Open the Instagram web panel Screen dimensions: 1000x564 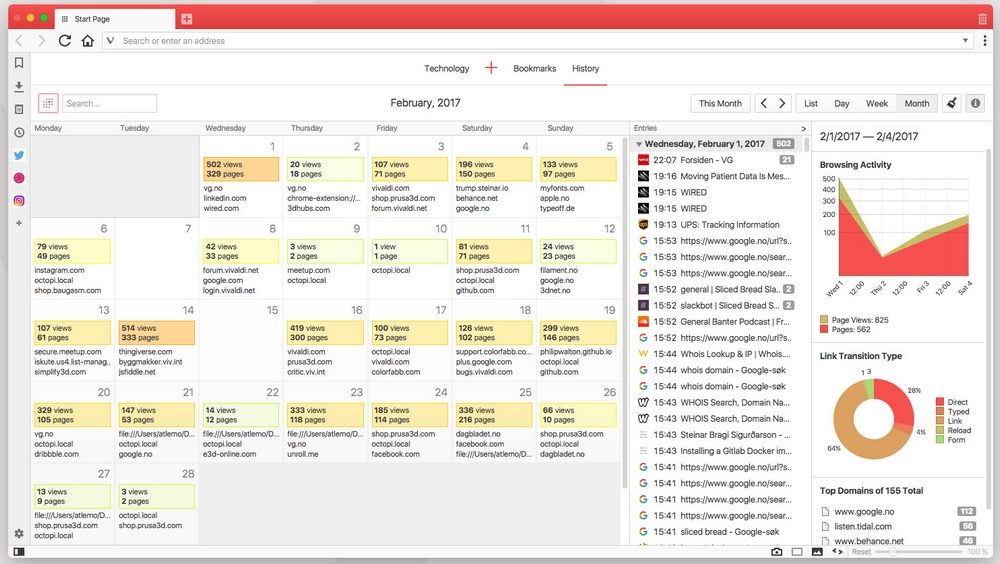(19, 200)
